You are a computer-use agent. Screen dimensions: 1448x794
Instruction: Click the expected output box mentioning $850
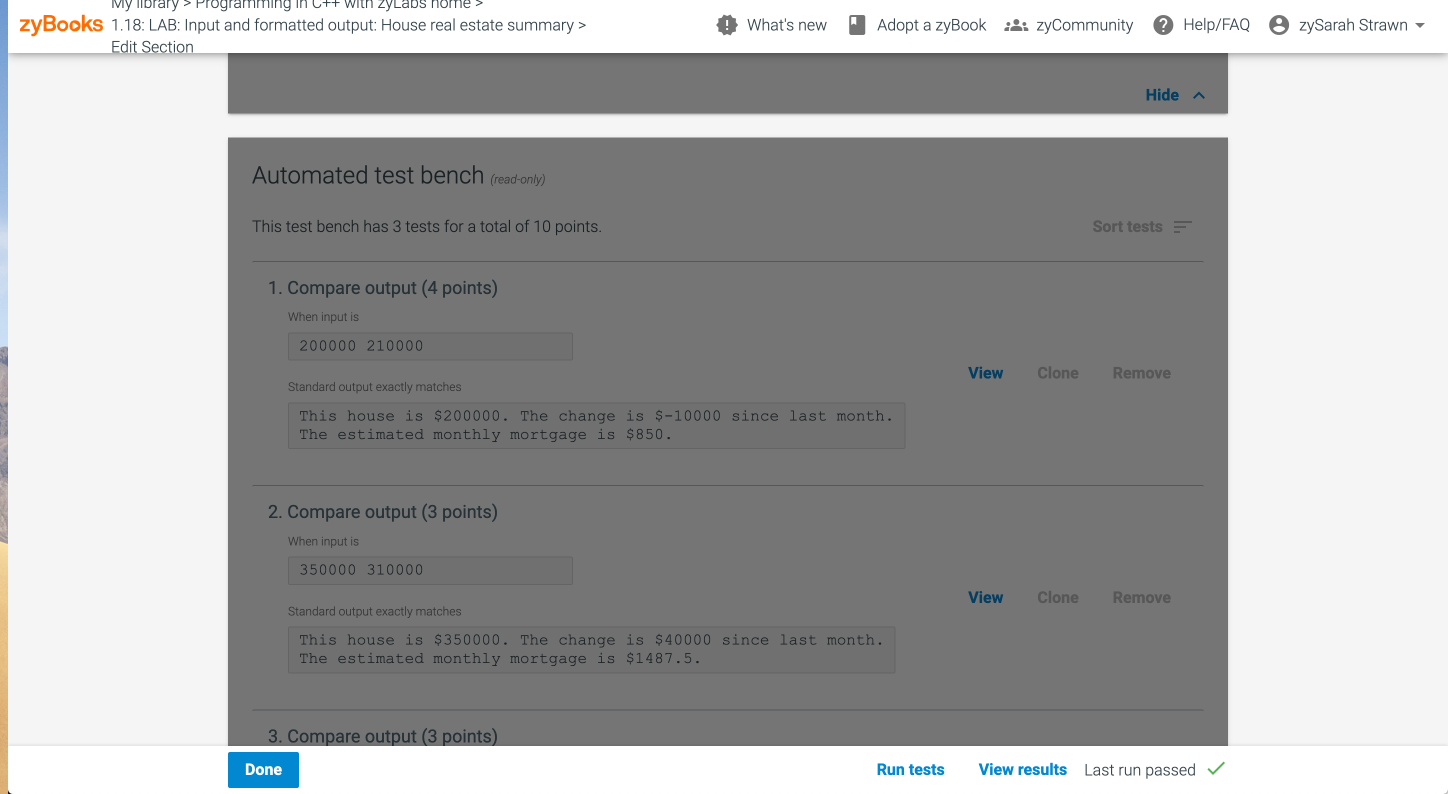(x=596, y=425)
